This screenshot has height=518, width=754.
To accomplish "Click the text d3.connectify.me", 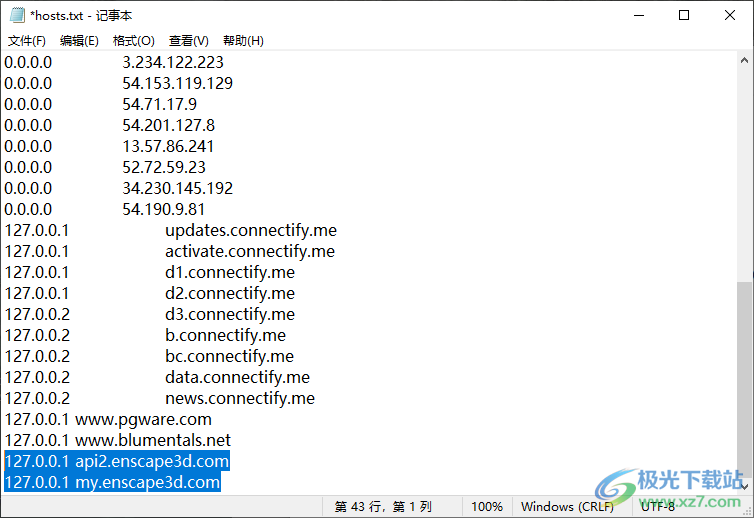I will click(230, 315).
